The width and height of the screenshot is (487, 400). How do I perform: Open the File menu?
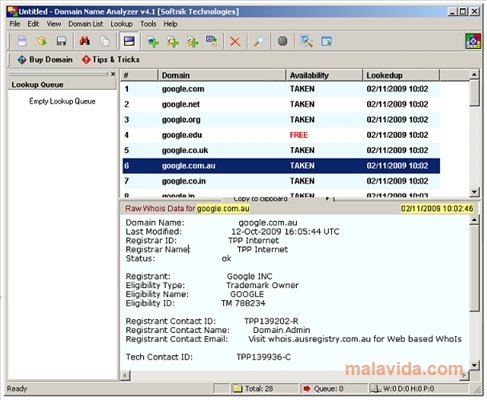15,24
